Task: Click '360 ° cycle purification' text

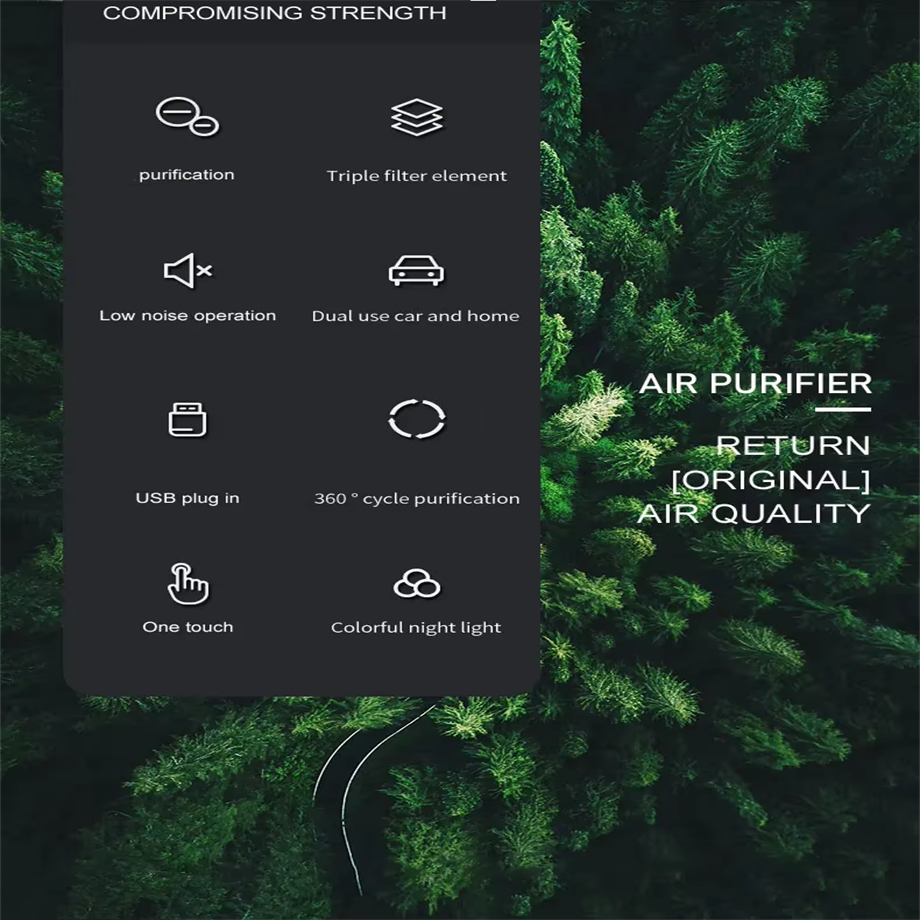Action: pyautogui.click(x=417, y=499)
